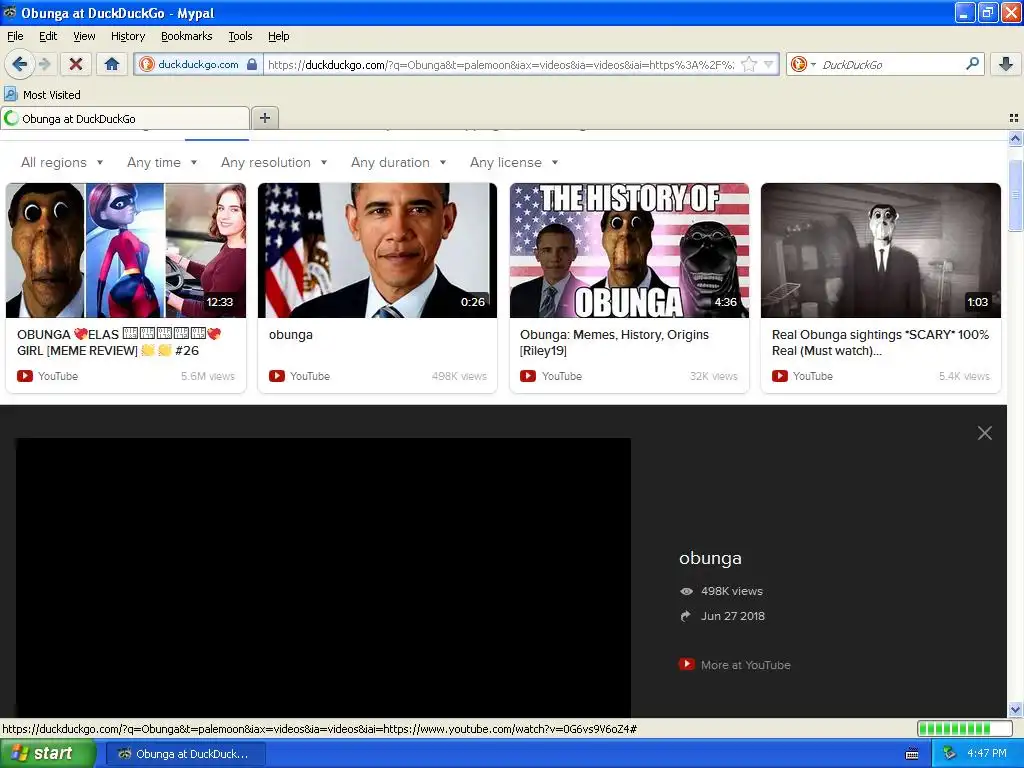
Task: Click the Mypal raccoon title bar icon
Action: [9, 12]
